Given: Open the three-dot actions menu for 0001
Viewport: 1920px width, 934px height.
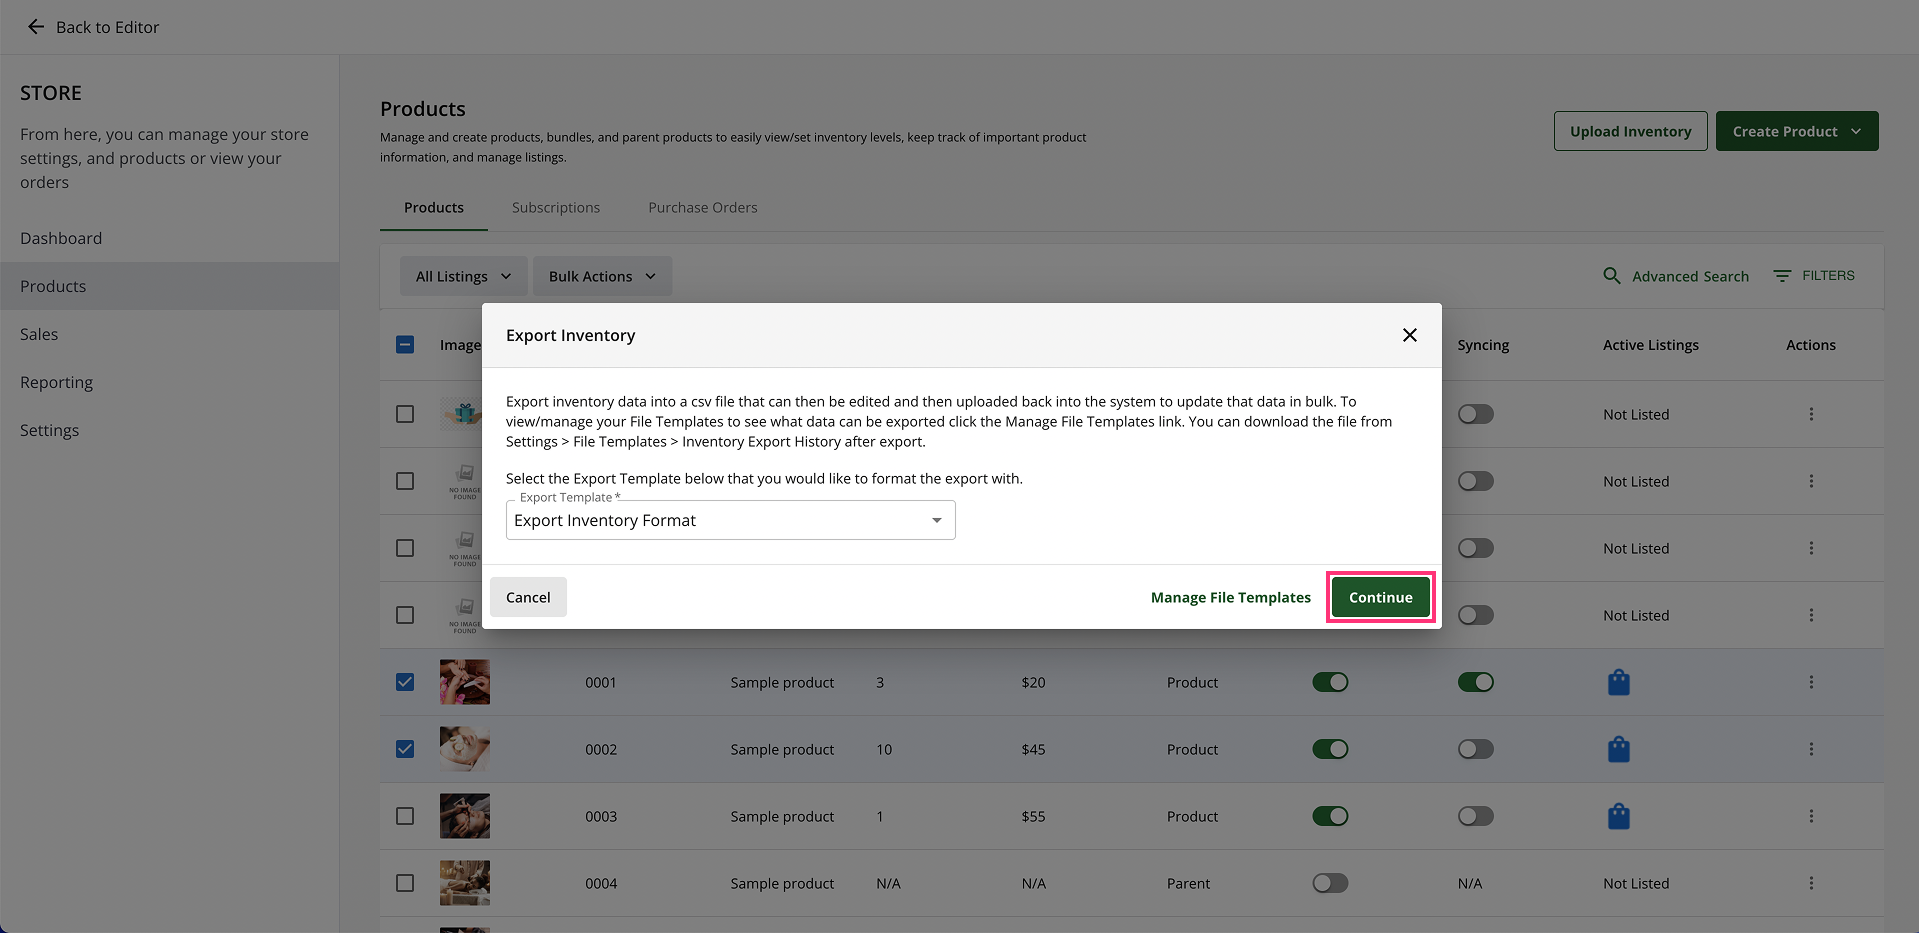Looking at the screenshot, I should 1811,682.
